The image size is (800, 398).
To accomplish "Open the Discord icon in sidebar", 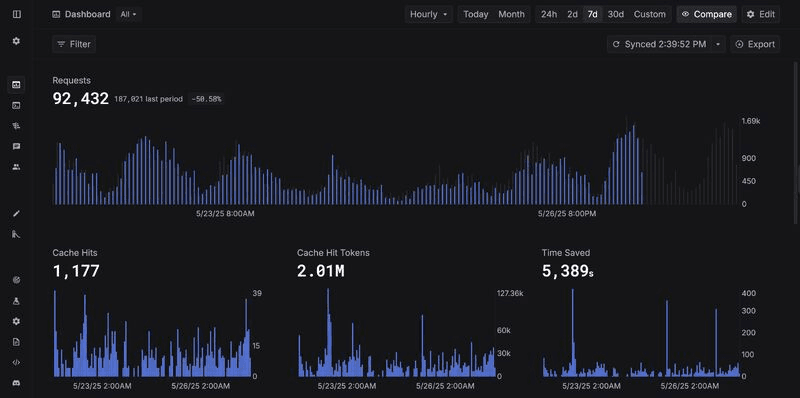I will 16,383.
